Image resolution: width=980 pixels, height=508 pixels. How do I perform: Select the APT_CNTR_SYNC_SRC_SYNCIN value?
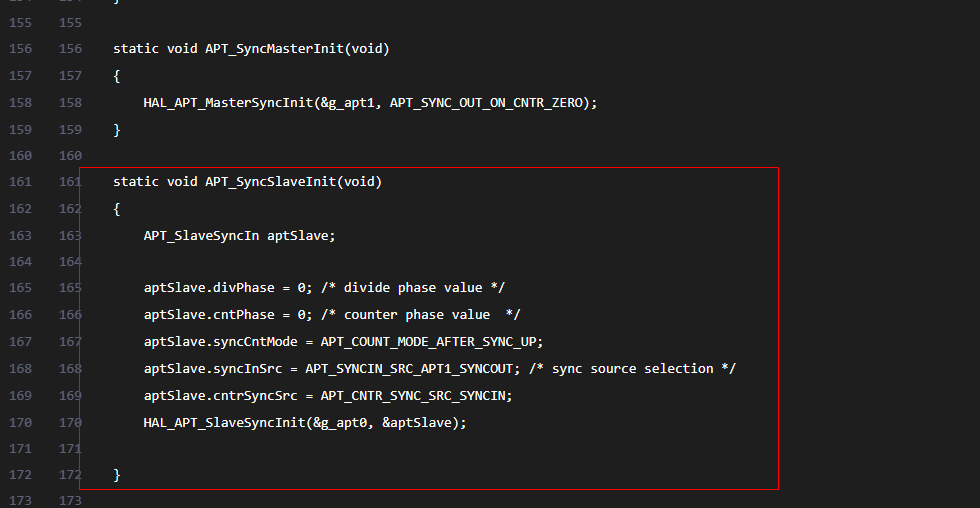click(416, 396)
